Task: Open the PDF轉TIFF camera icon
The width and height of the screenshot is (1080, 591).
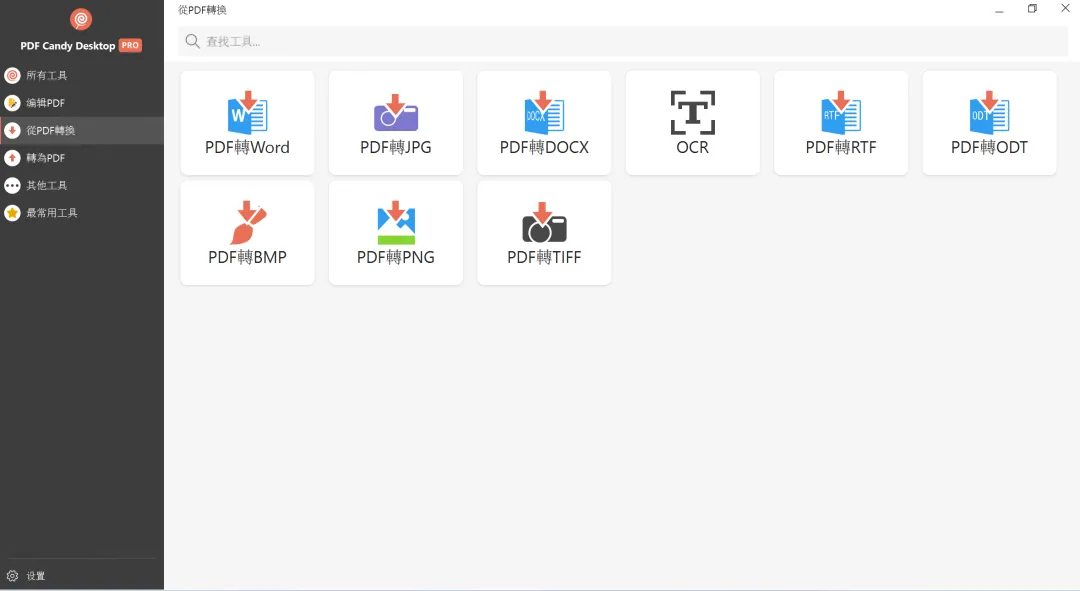Action: [544, 222]
